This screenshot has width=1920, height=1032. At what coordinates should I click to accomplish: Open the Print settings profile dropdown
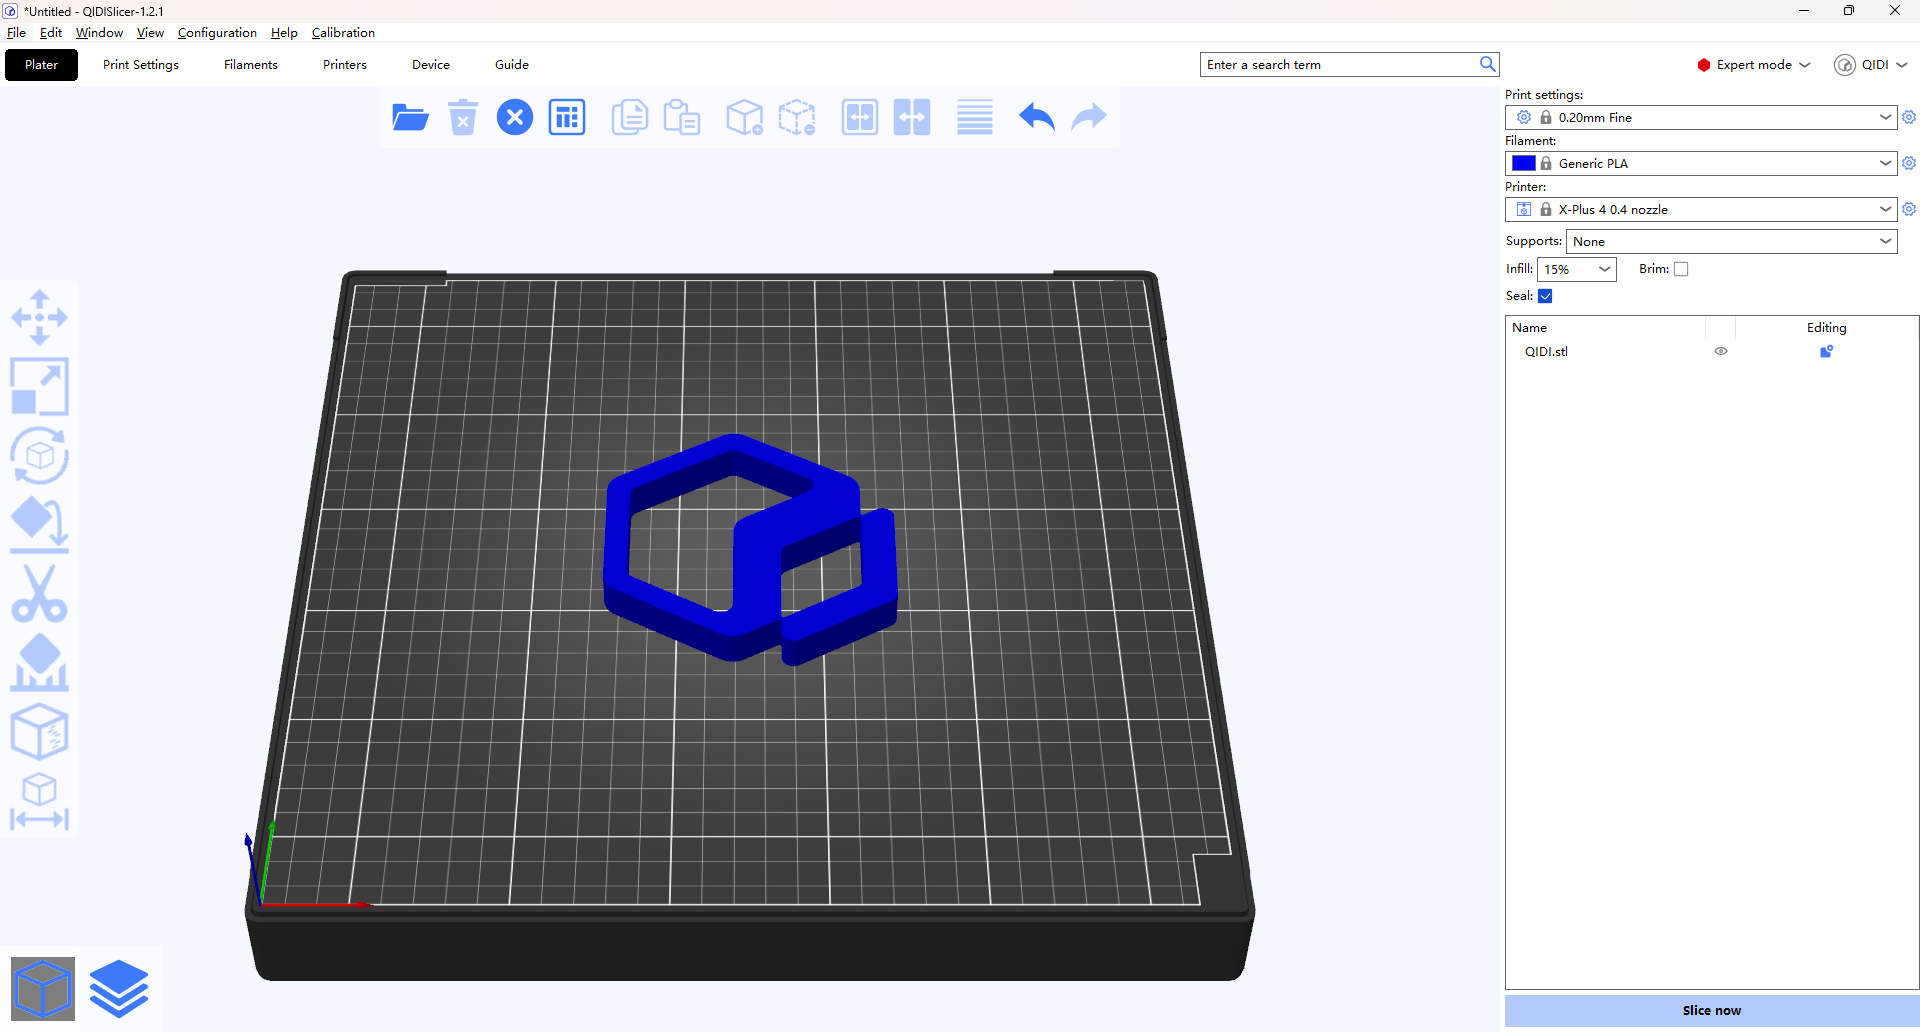click(1700, 118)
